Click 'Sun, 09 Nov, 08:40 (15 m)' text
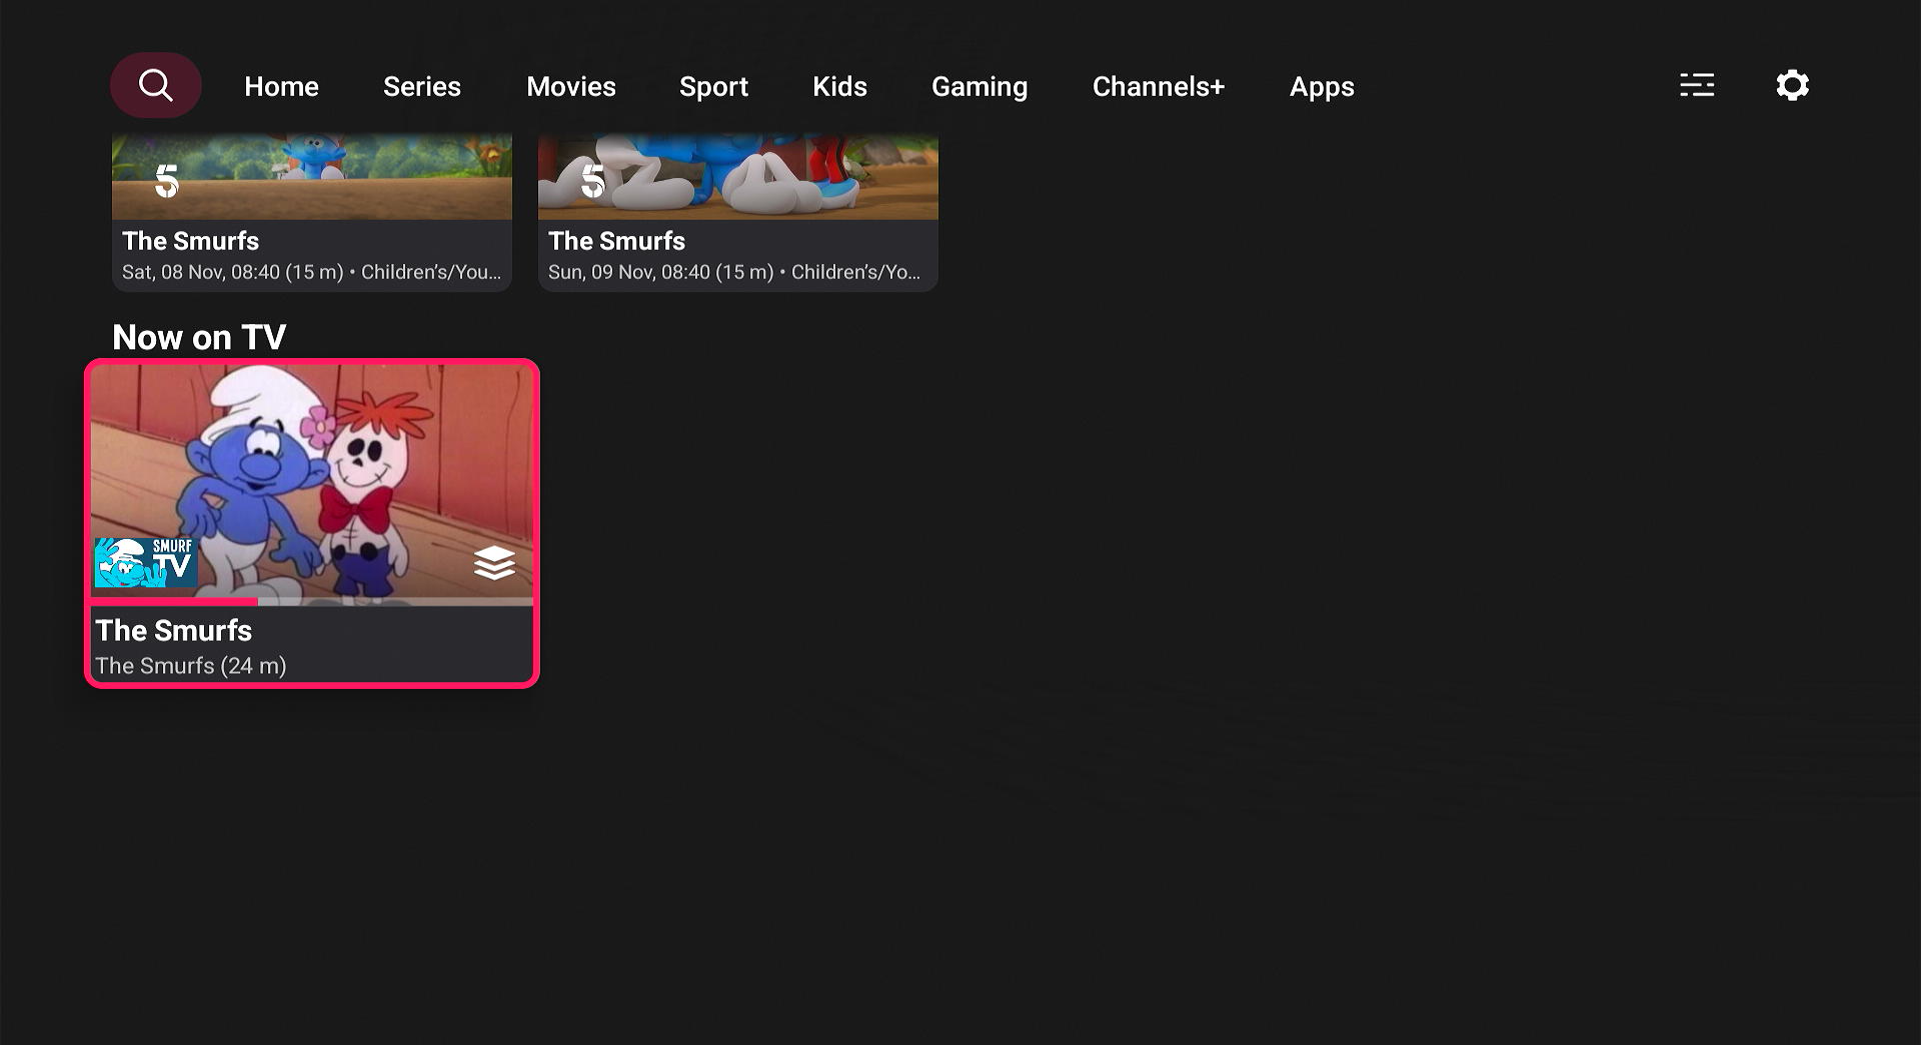 pos(660,272)
